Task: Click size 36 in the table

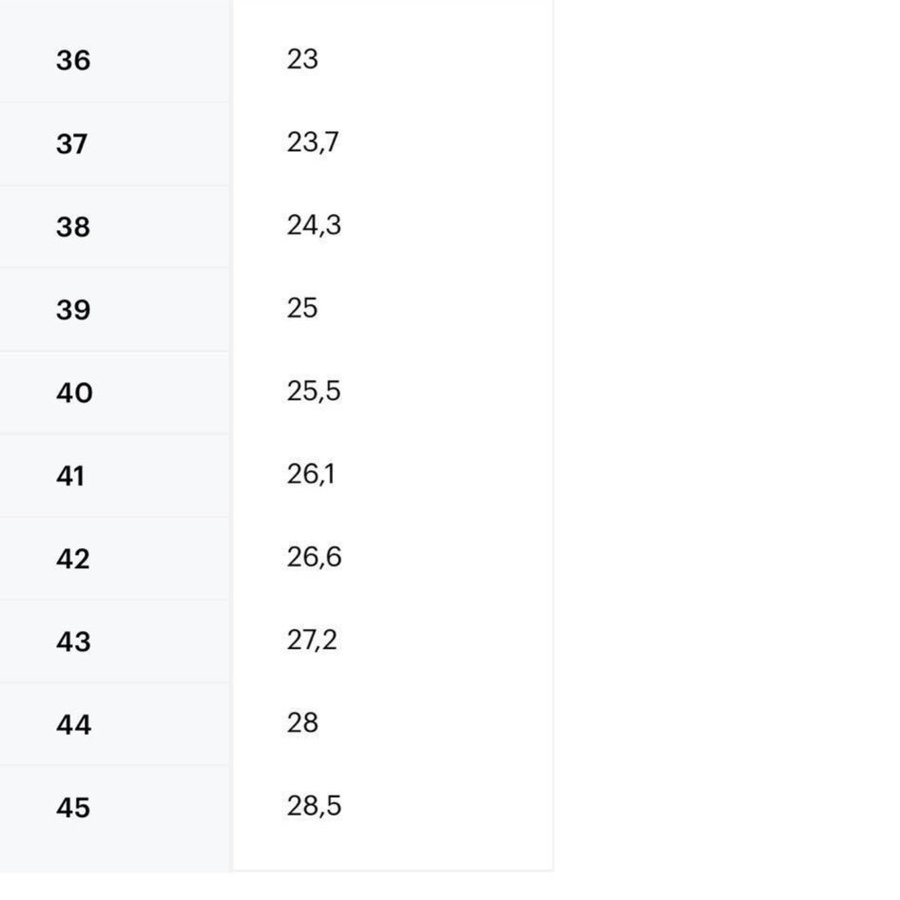Action: point(73,61)
